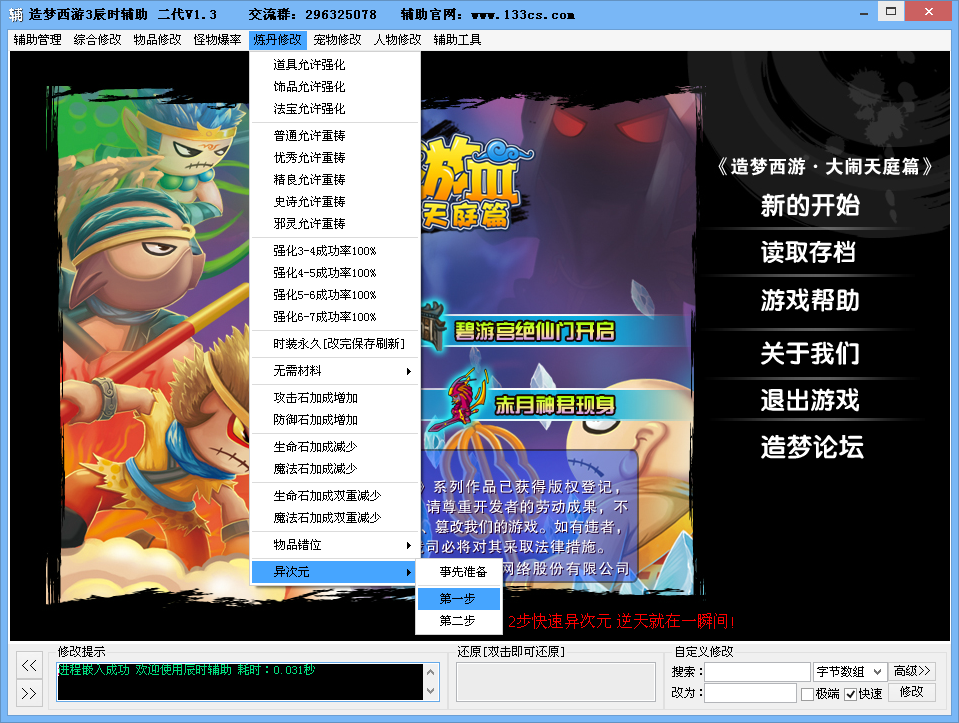This screenshot has height=723, width=959.
Task: Enable 强化4-5成功率100%
Action: (335, 273)
